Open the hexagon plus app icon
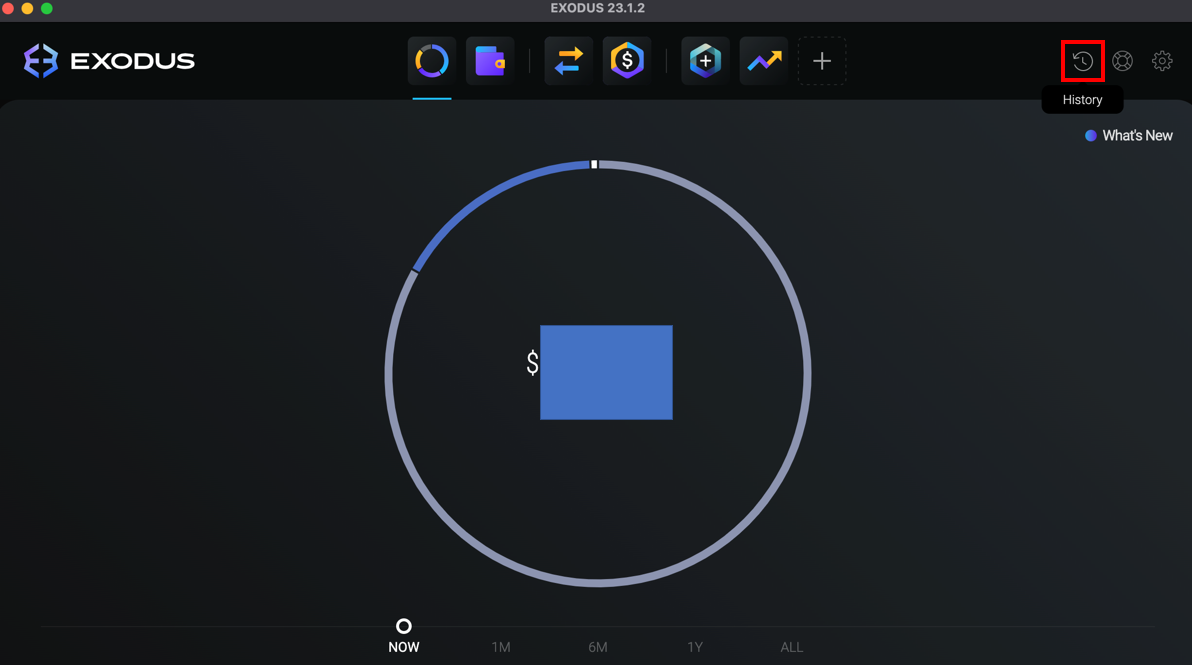 [x=705, y=61]
